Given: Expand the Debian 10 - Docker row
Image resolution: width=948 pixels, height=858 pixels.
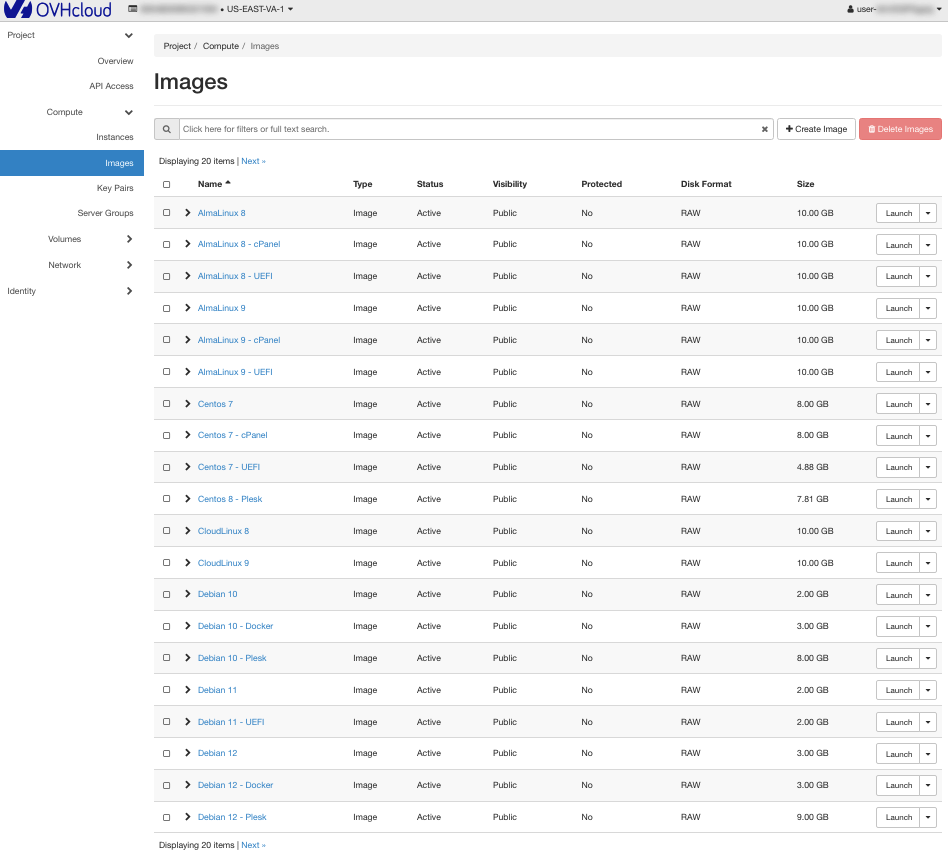Looking at the screenshot, I should [x=187, y=626].
